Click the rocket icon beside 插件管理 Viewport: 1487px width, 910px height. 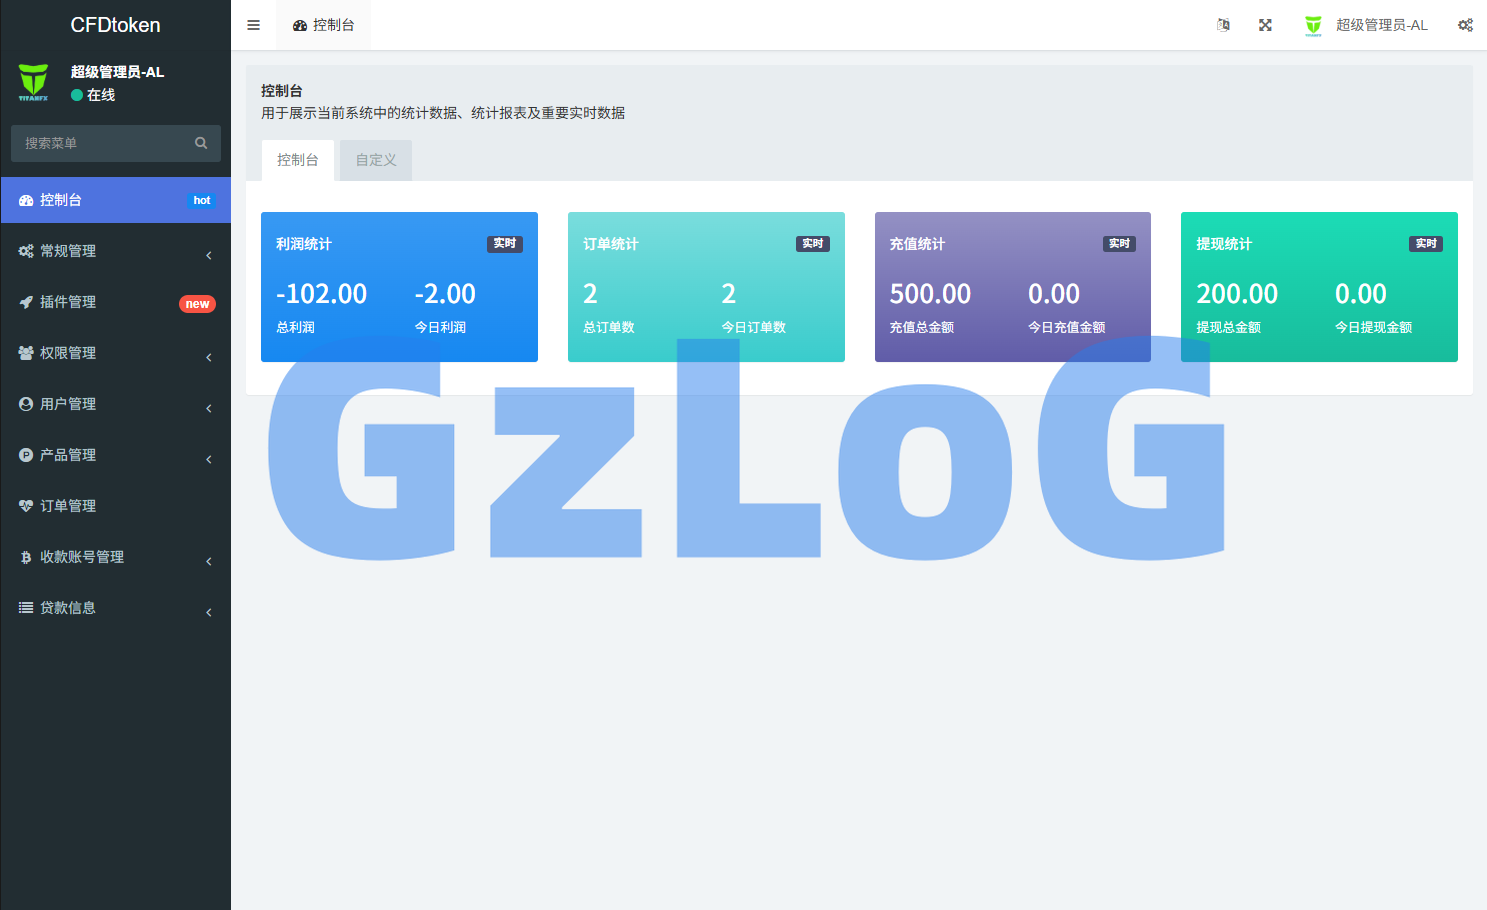(26, 302)
